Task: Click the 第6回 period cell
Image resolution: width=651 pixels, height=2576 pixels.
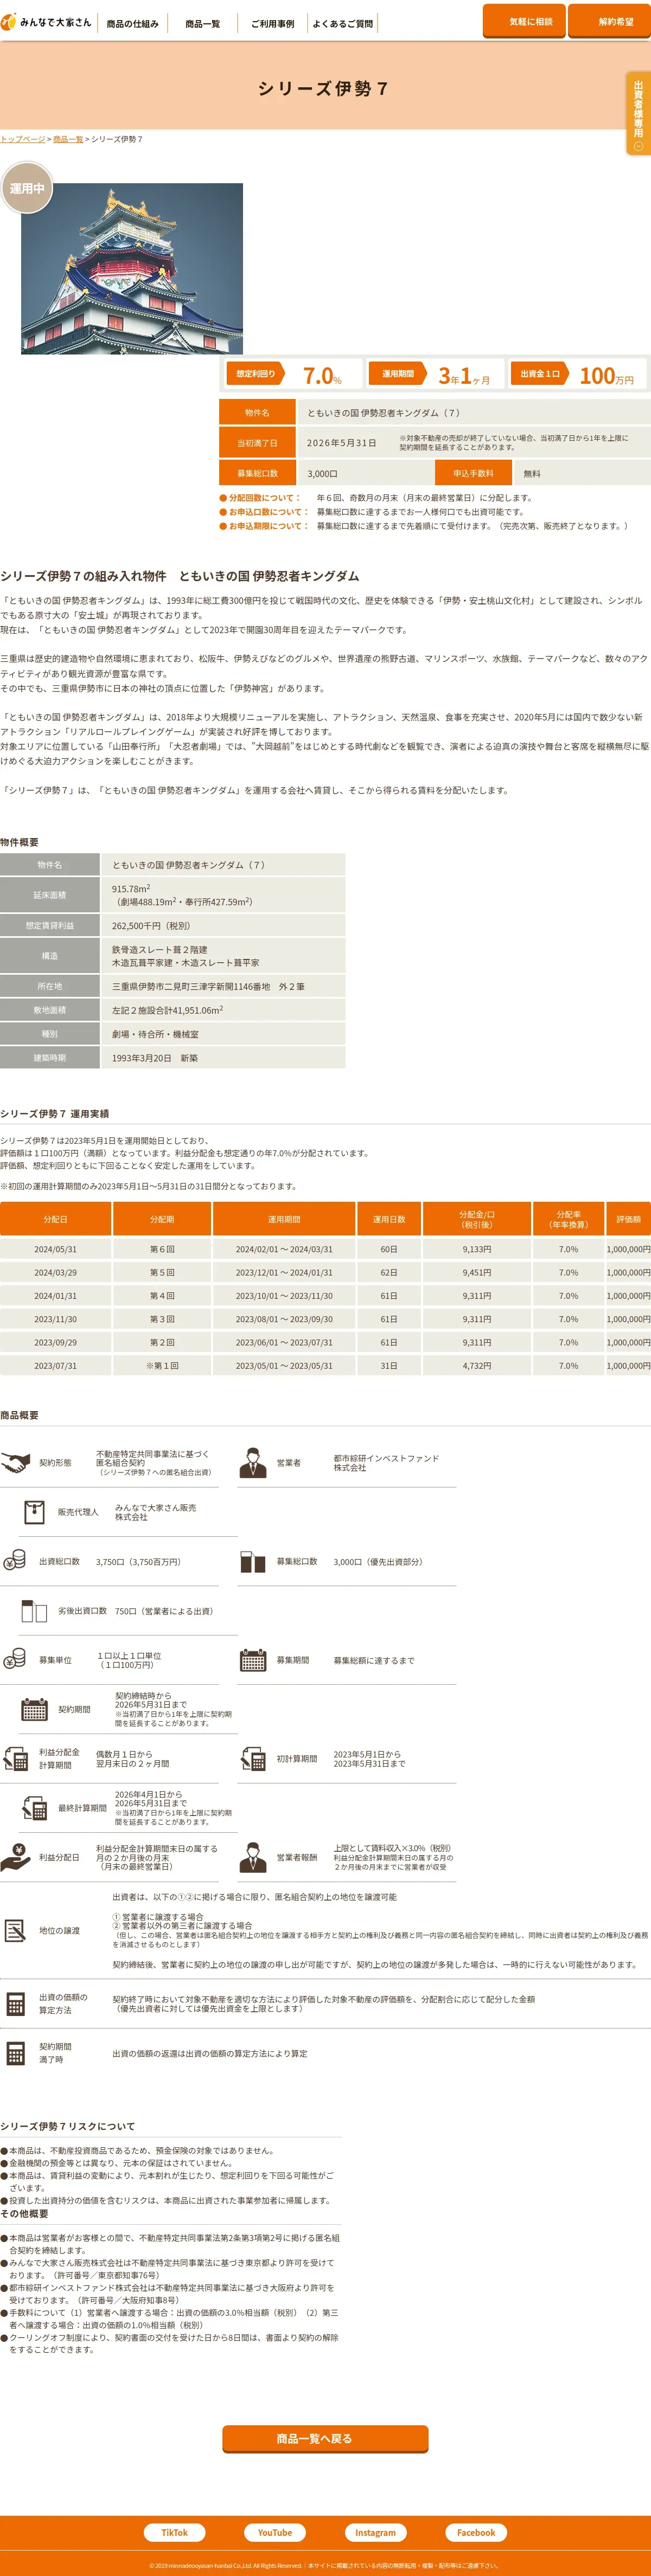Action: click(162, 1249)
